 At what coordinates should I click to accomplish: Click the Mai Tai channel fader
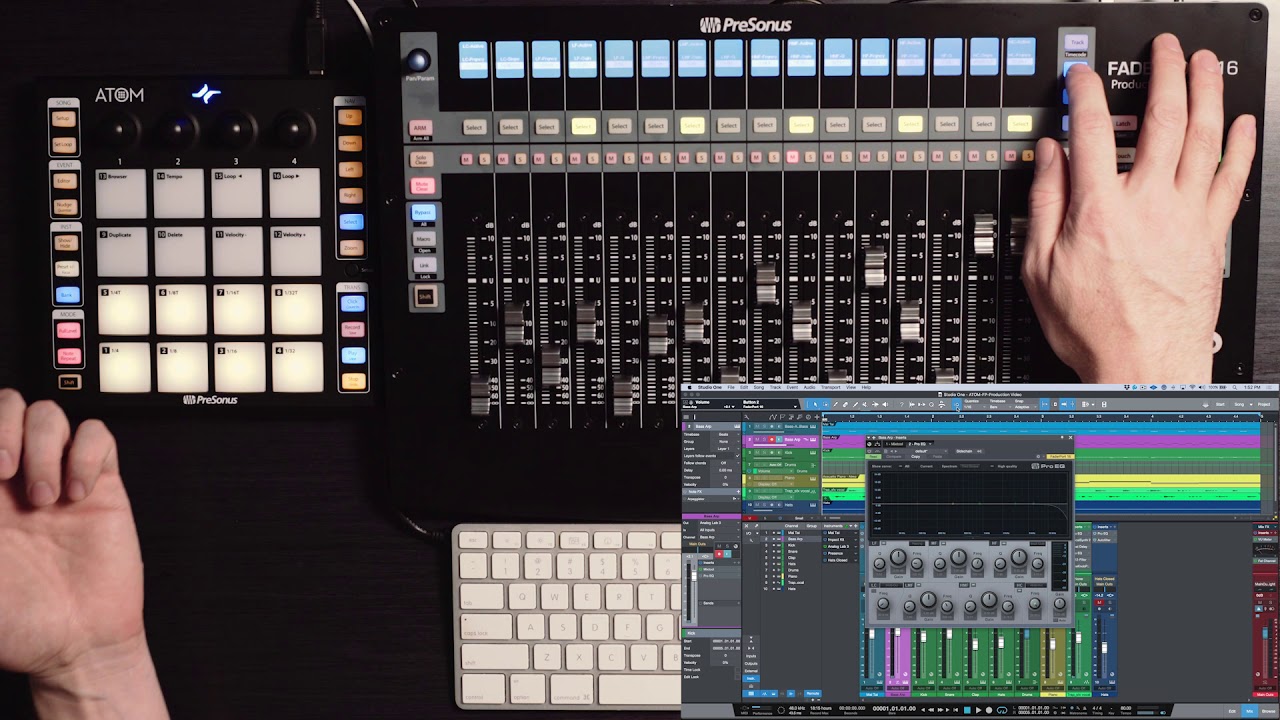click(872, 633)
